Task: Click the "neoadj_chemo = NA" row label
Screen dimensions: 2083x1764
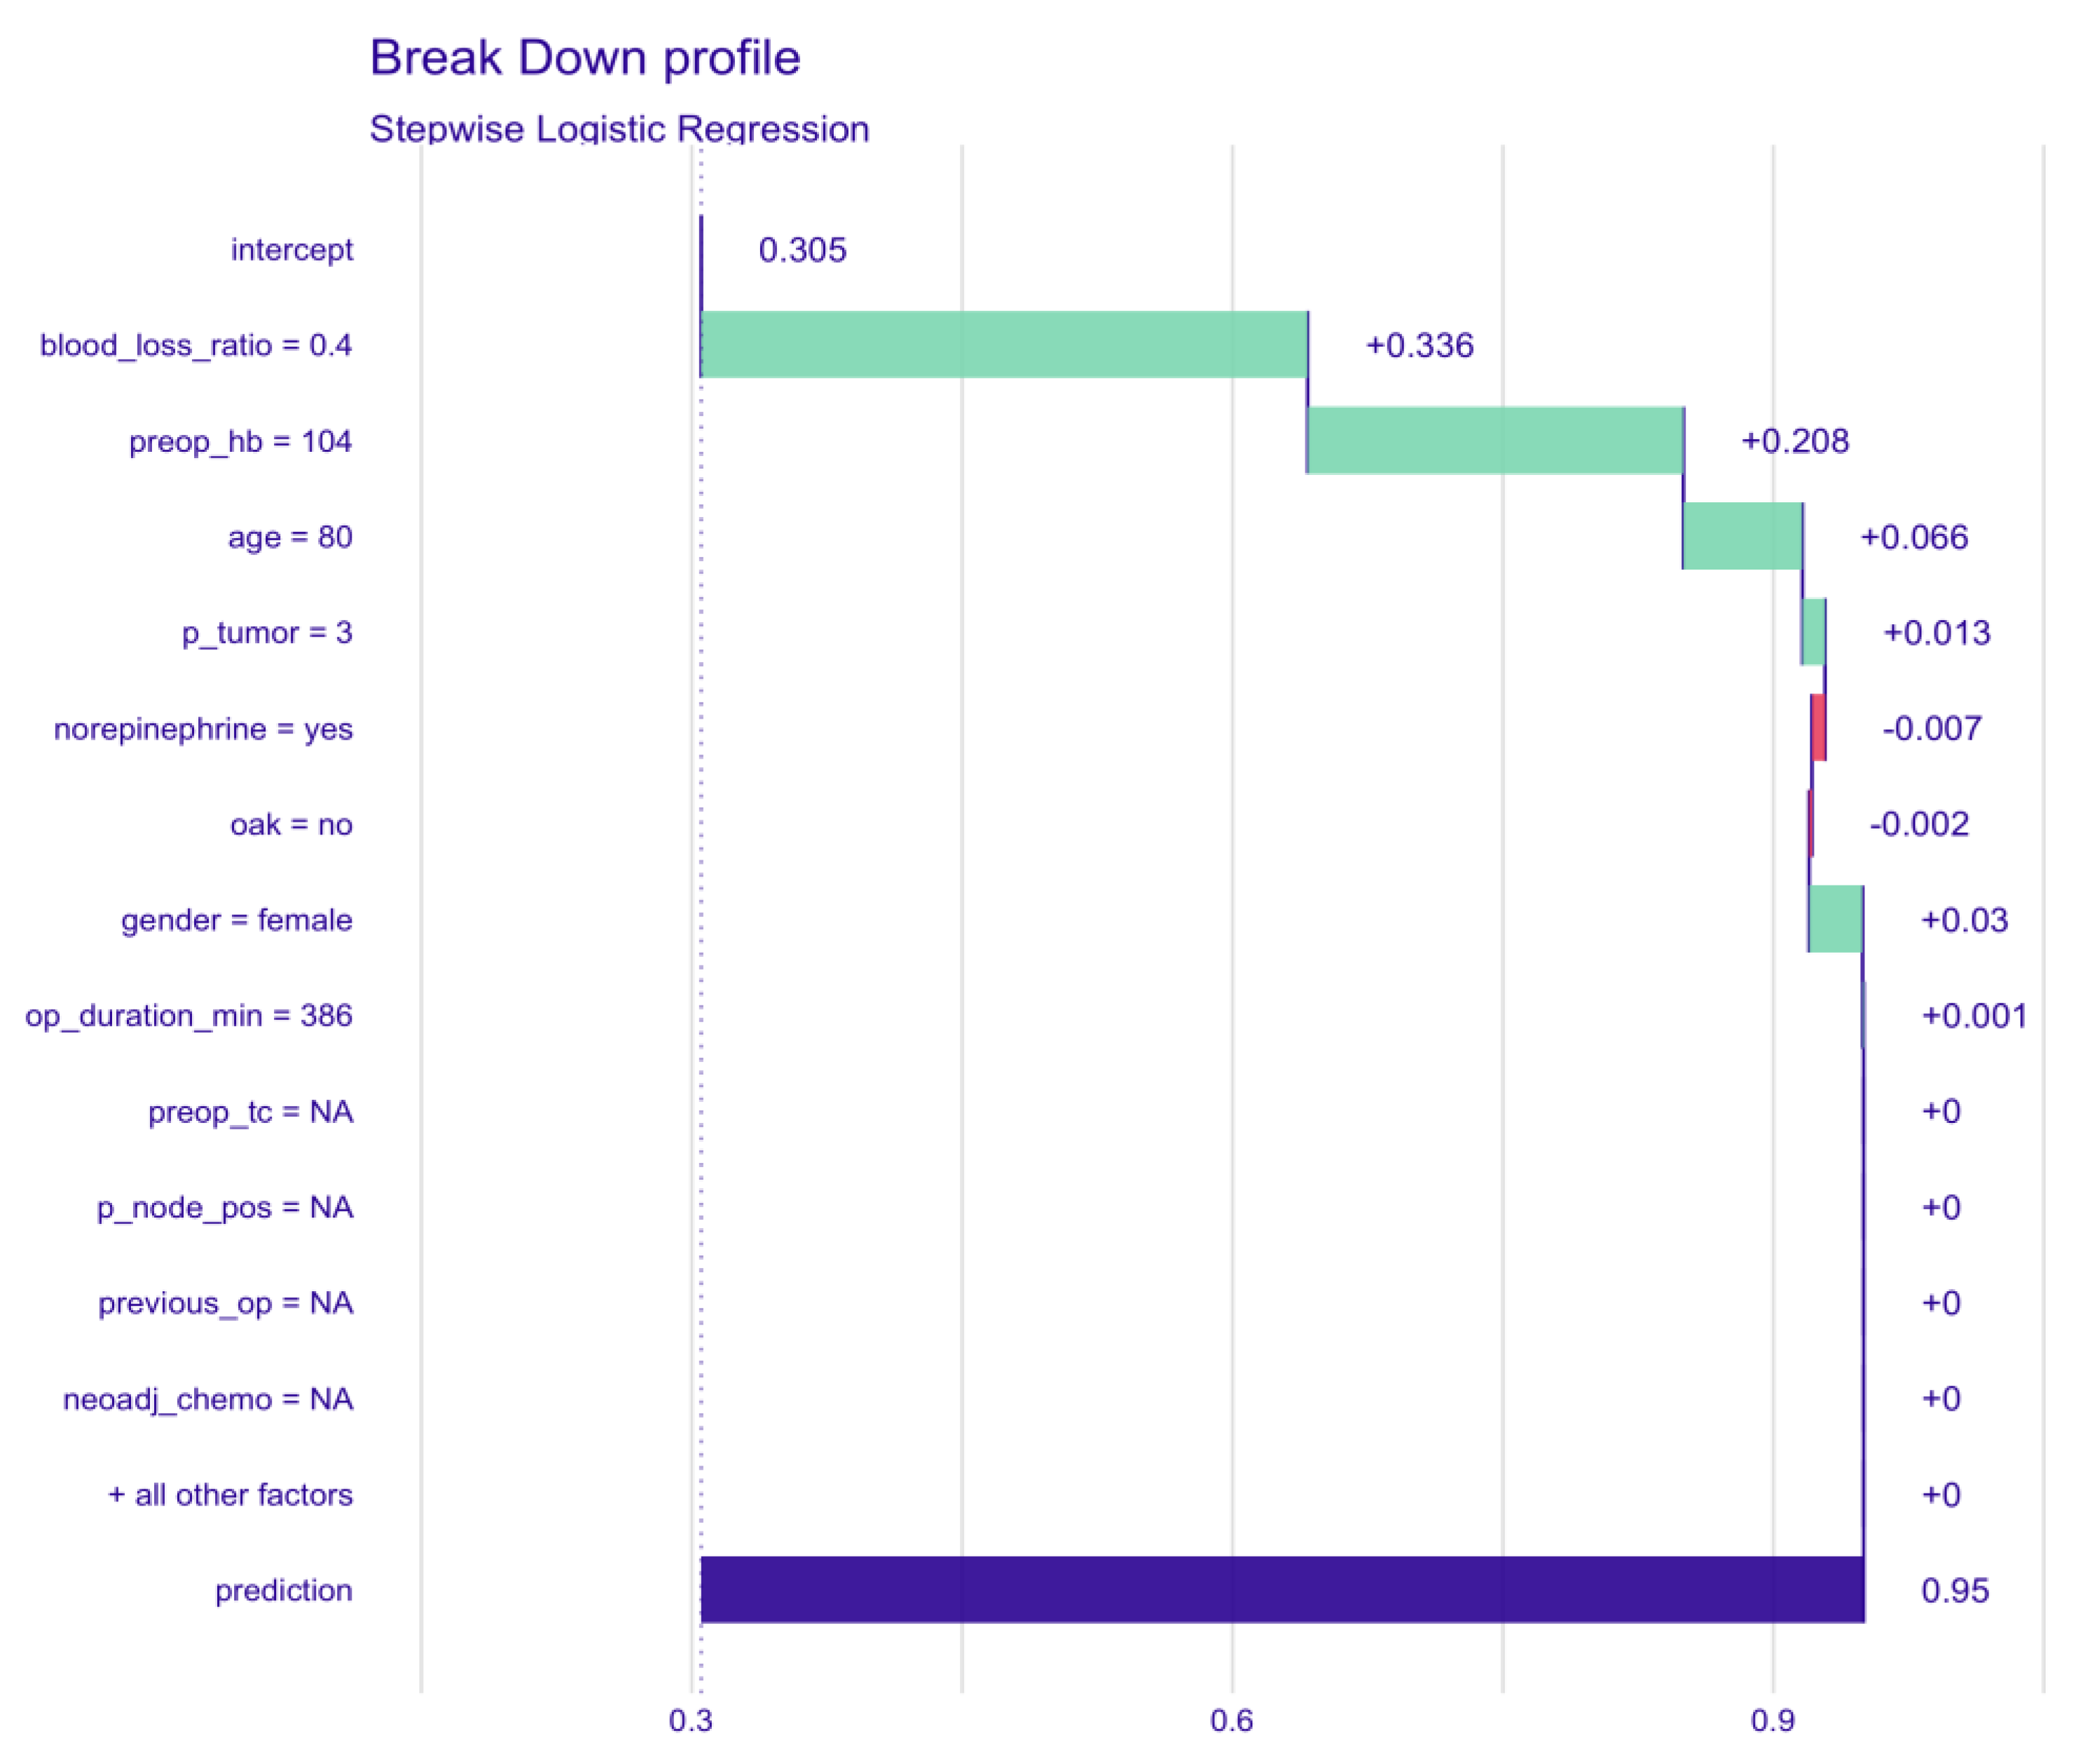Action: coord(208,1398)
